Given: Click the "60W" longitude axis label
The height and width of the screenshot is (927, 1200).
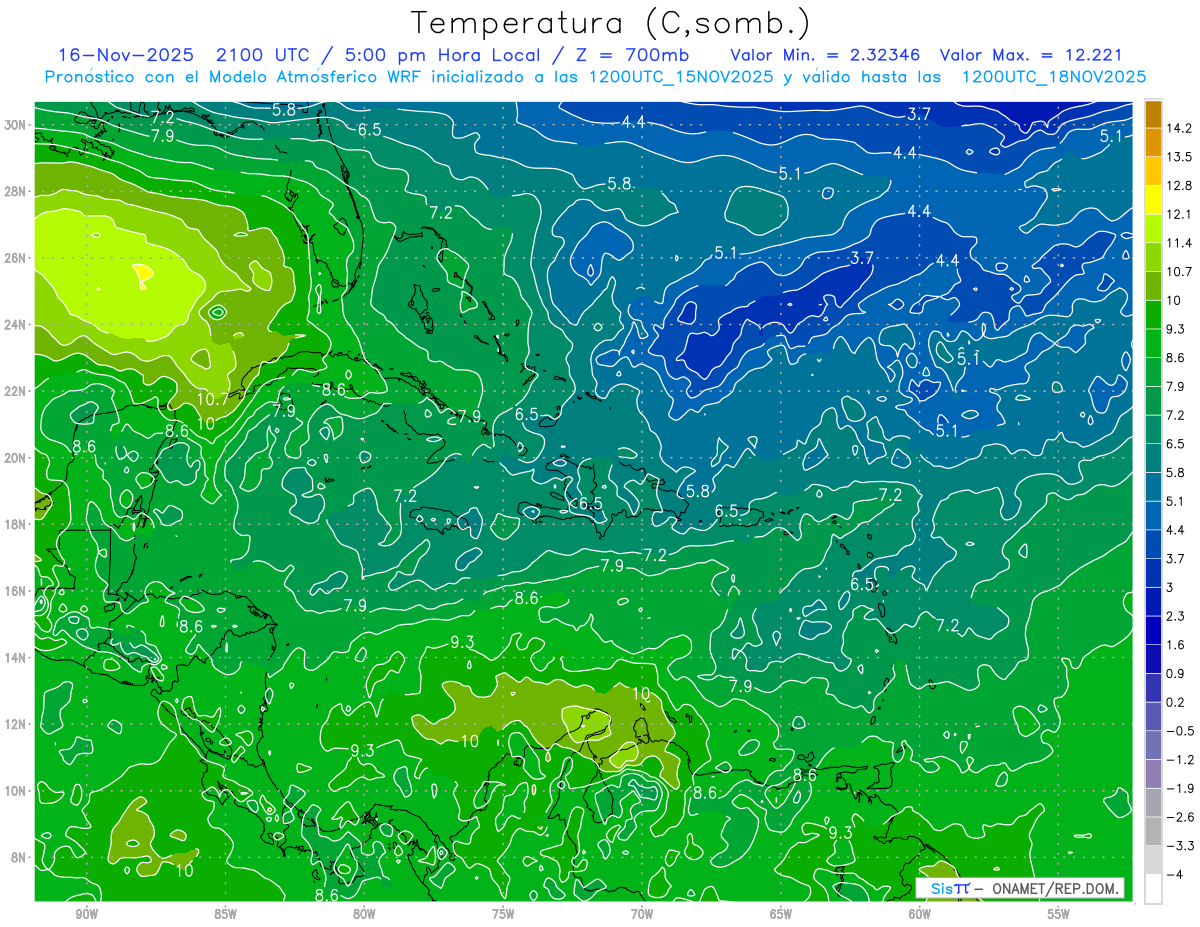Looking at the screenshot, I should coord(920,913).
